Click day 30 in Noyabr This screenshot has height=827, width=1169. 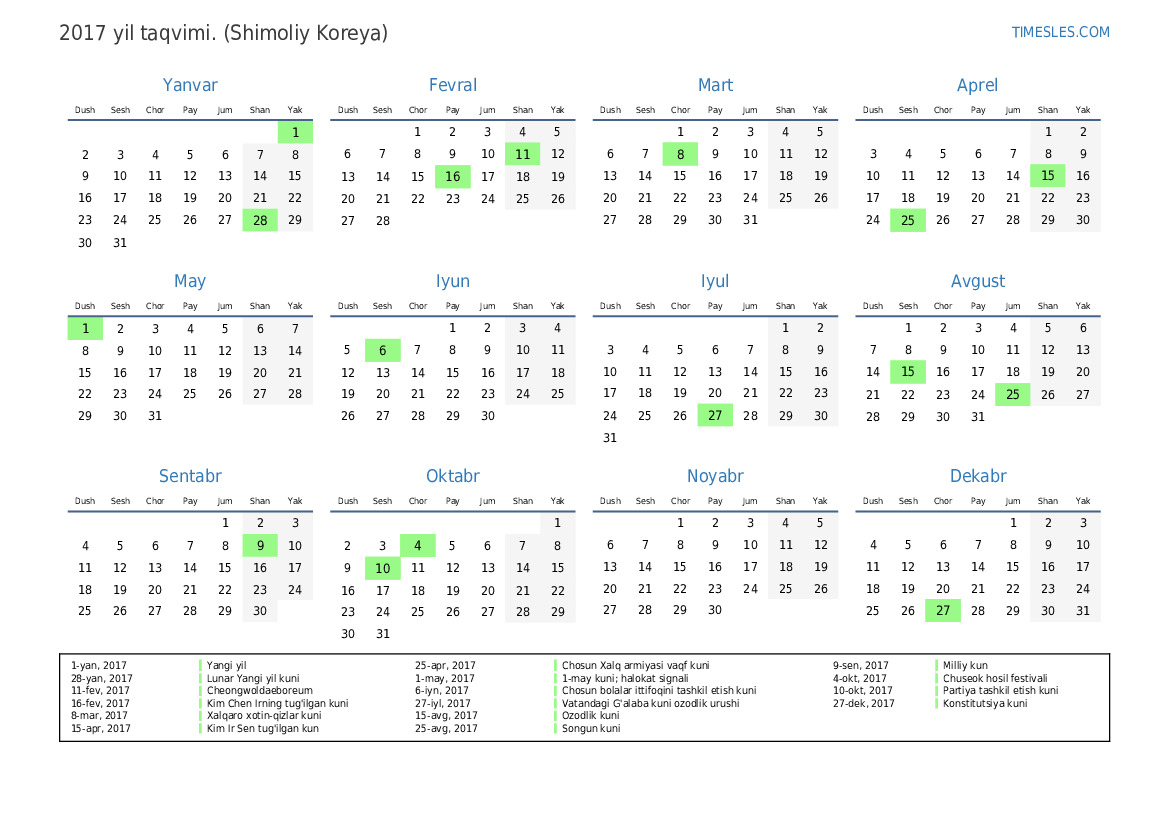click(x=715, y=610)
